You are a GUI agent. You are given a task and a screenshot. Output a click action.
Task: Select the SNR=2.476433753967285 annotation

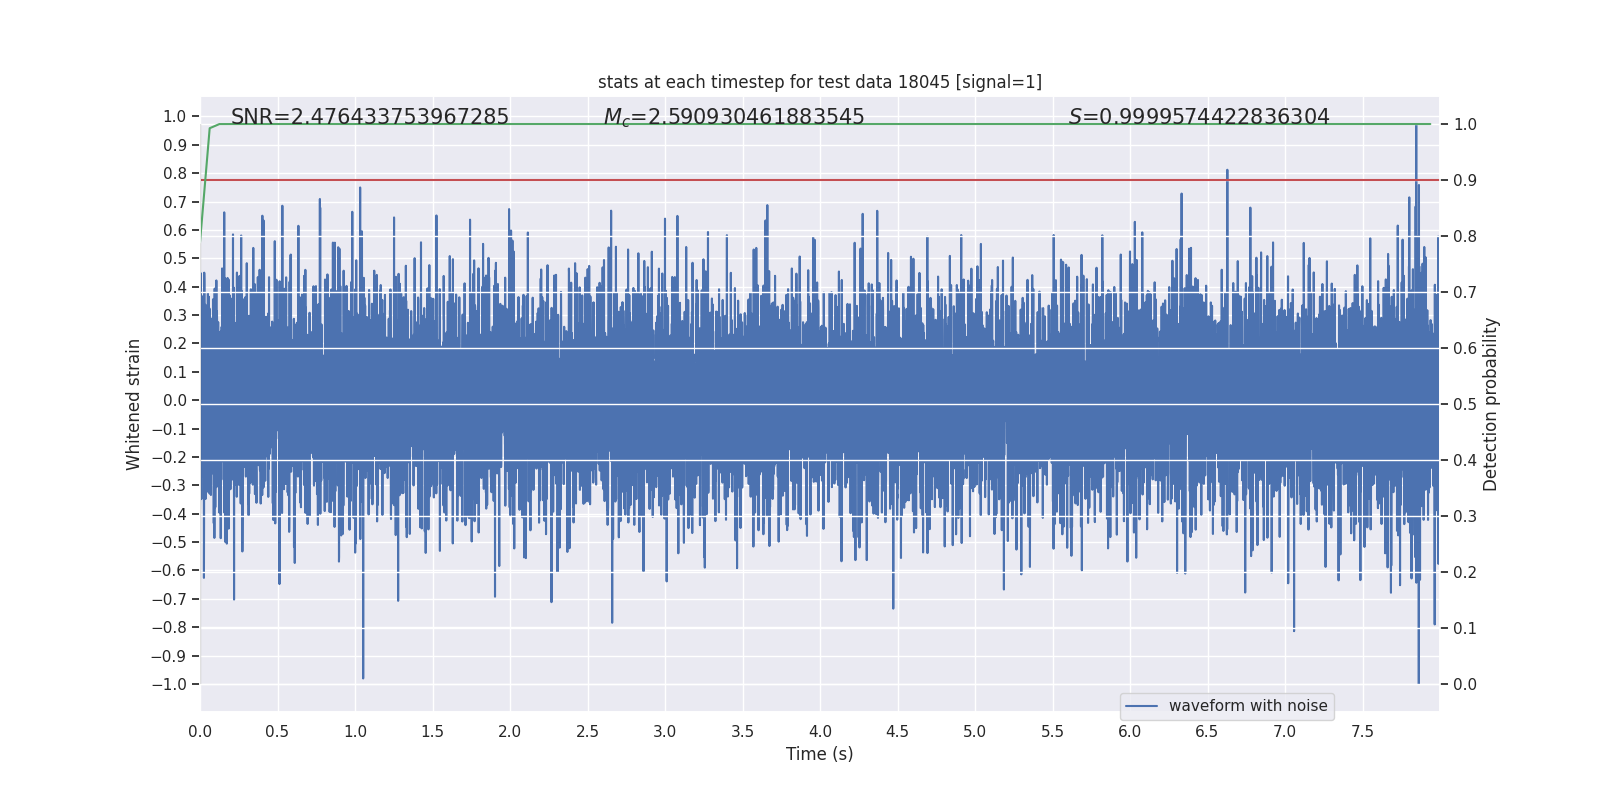pyautogui.click(x=370, y=117)
